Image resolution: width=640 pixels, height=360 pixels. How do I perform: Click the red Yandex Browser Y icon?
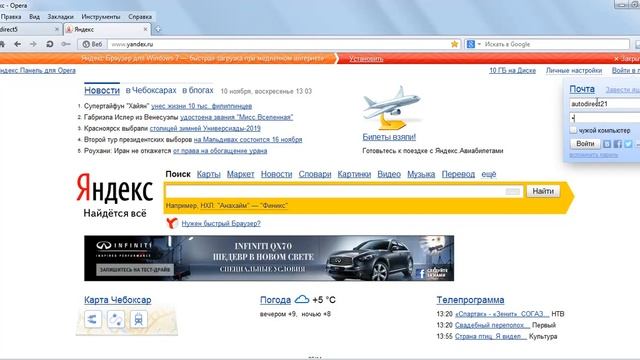(172, 223)
